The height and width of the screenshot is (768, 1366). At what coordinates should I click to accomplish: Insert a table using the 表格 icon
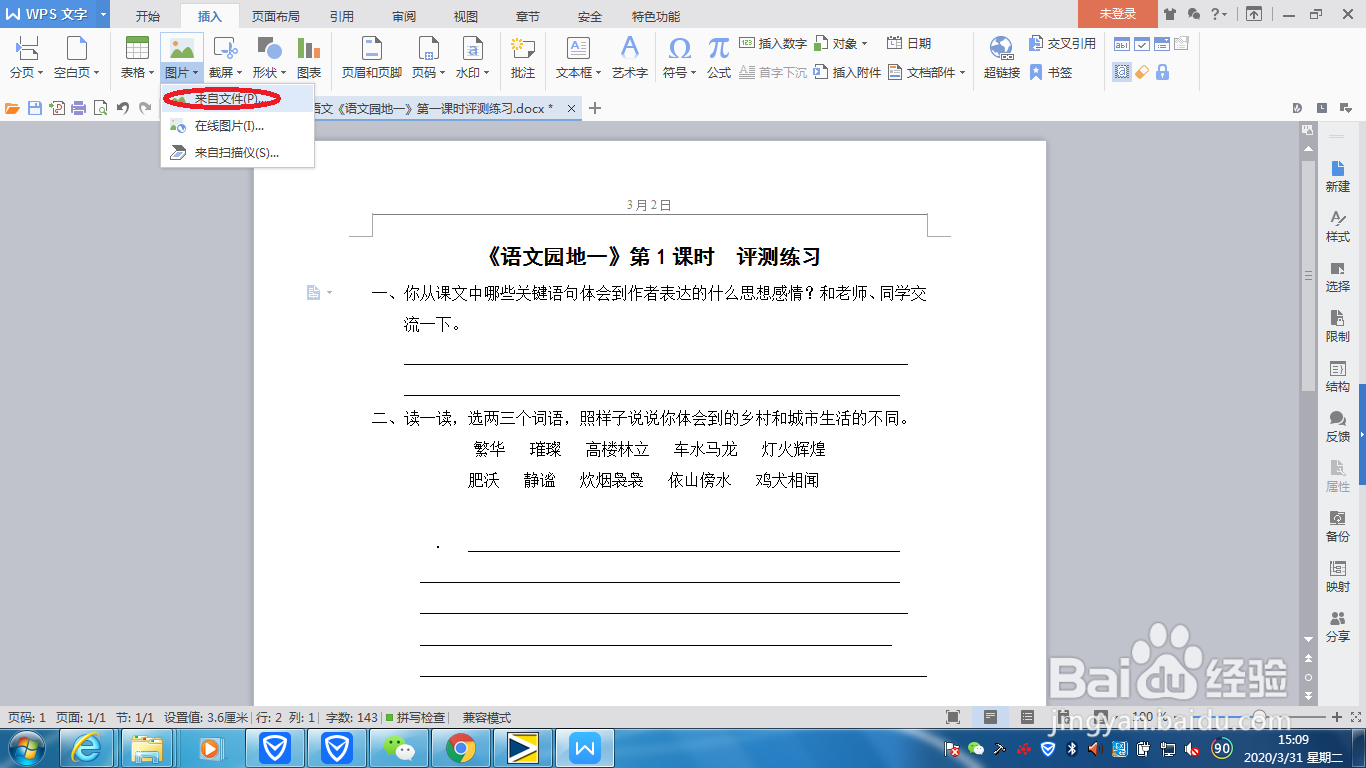pyautogui.click(x=135, y=55)
